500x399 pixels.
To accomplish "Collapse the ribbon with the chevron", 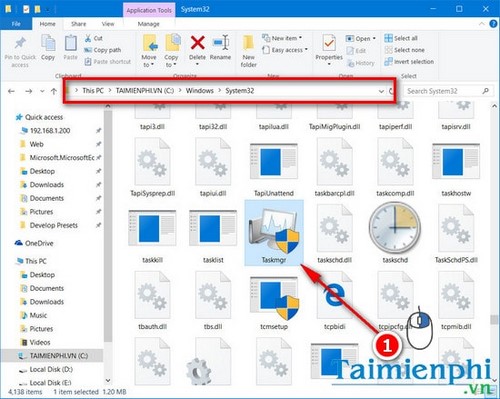I will pos(482,24).
